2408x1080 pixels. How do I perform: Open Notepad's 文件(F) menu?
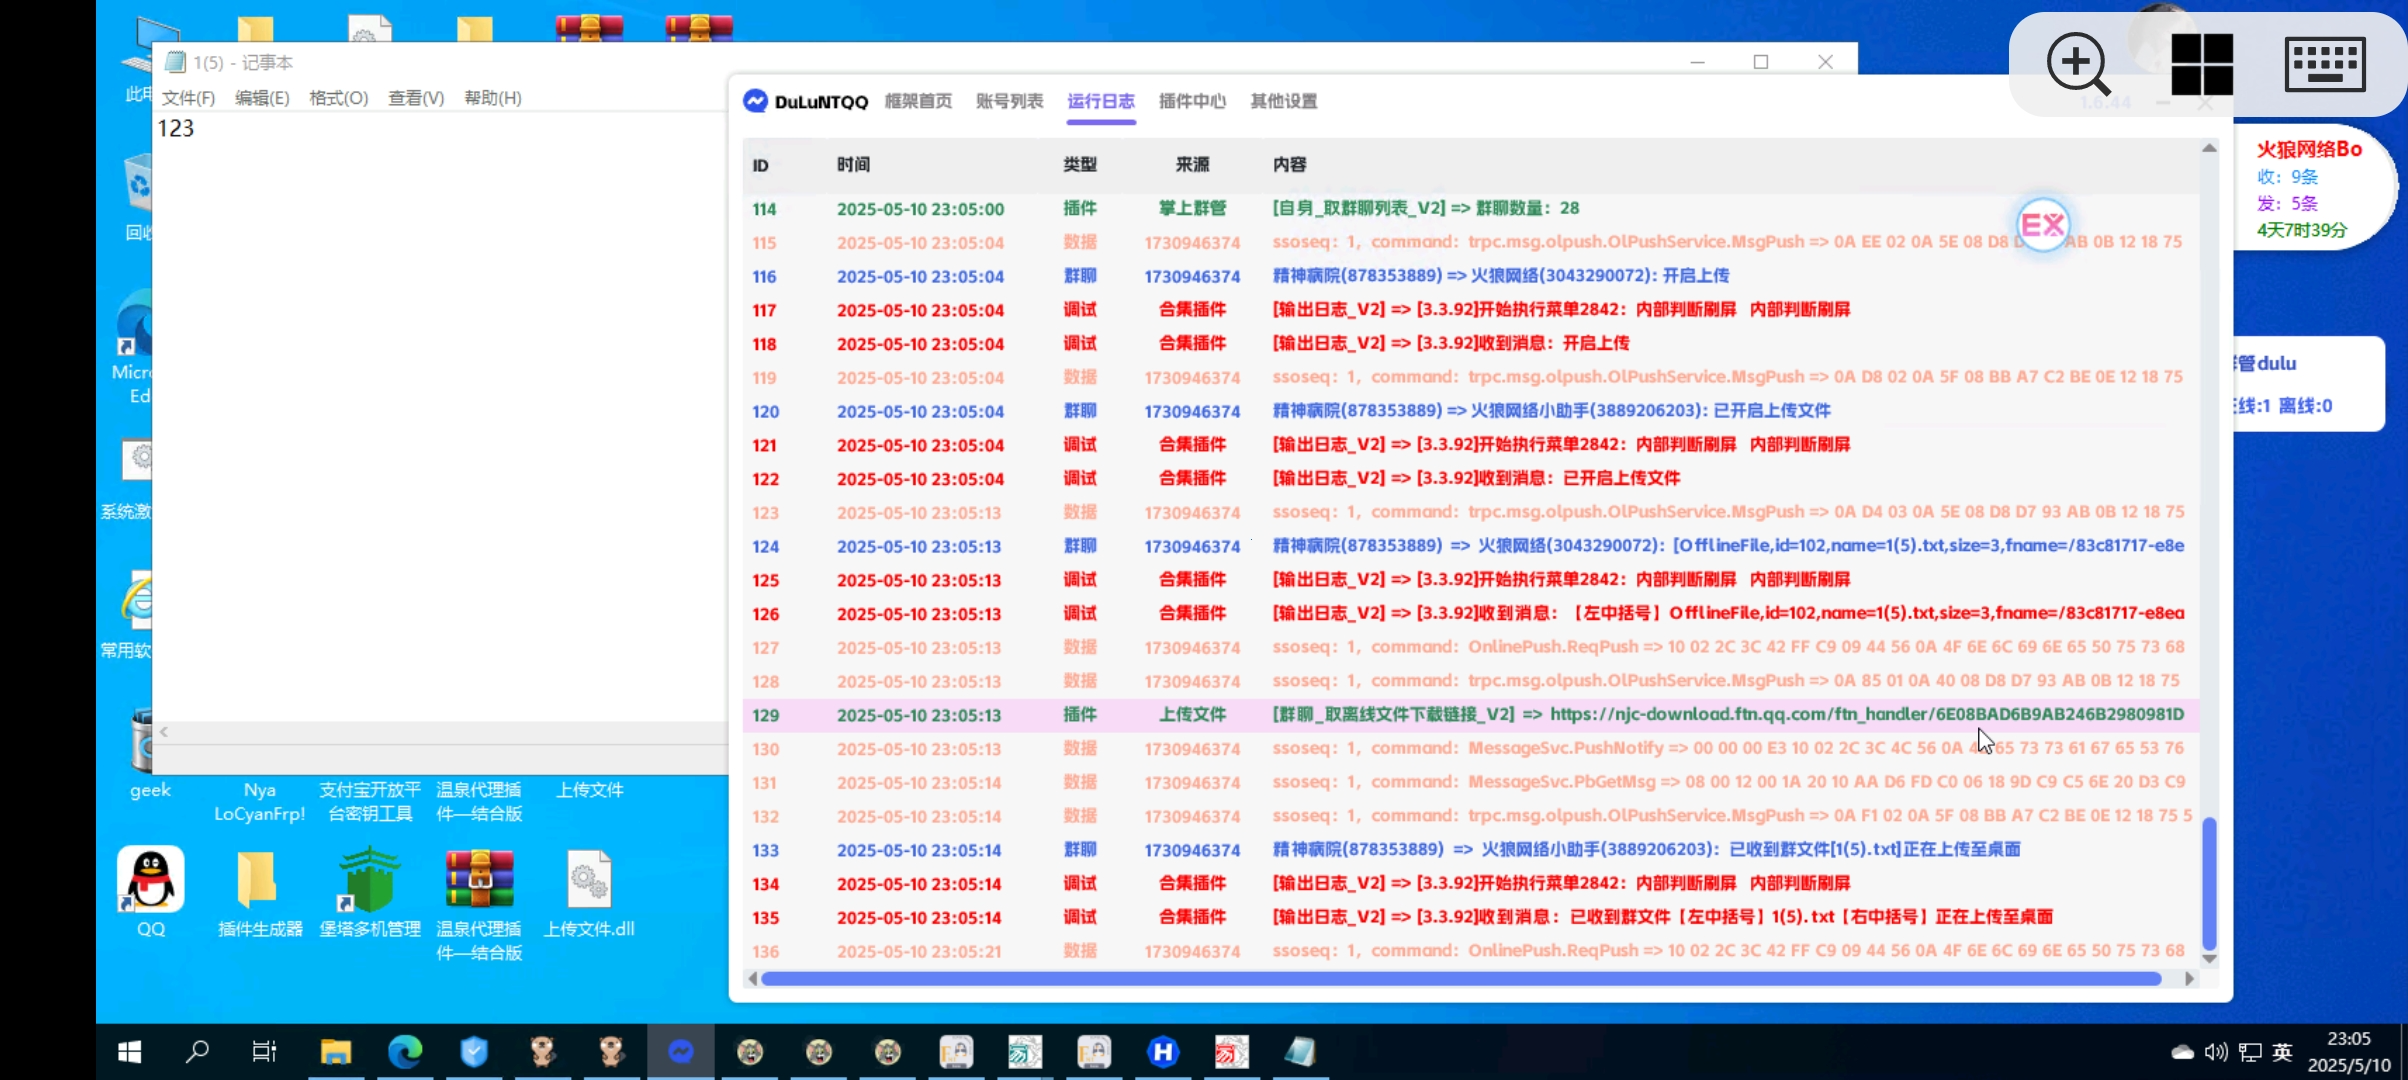[188, 98]
